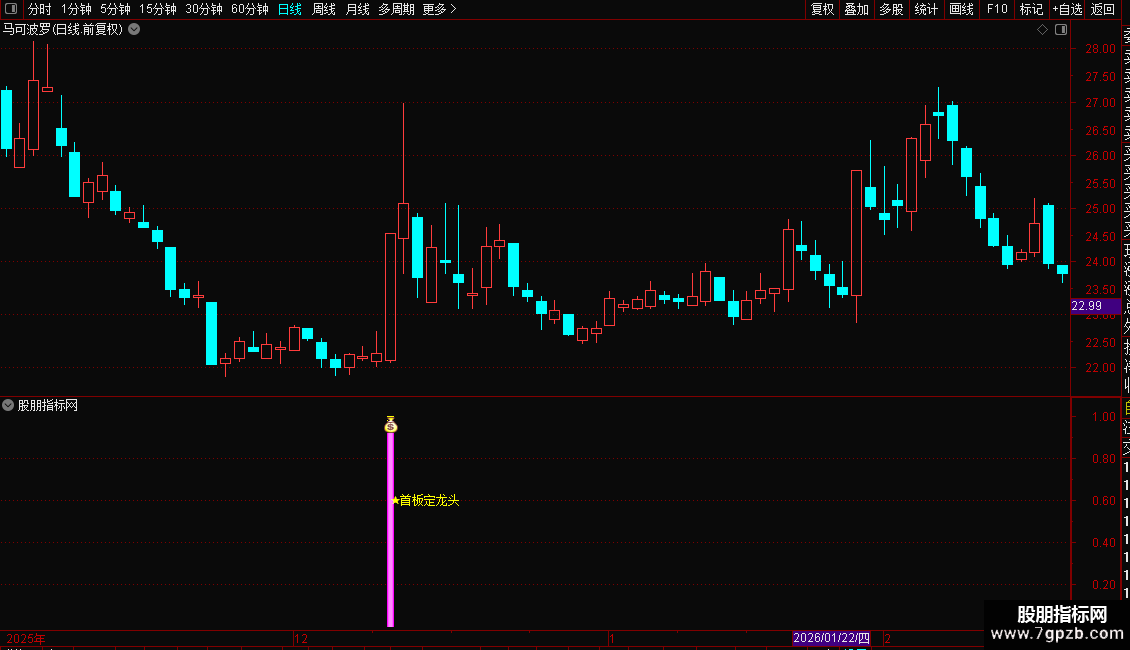The image size is (1130, 650).
Task: Open F10 company information
Action: click(x=997, y=9)
